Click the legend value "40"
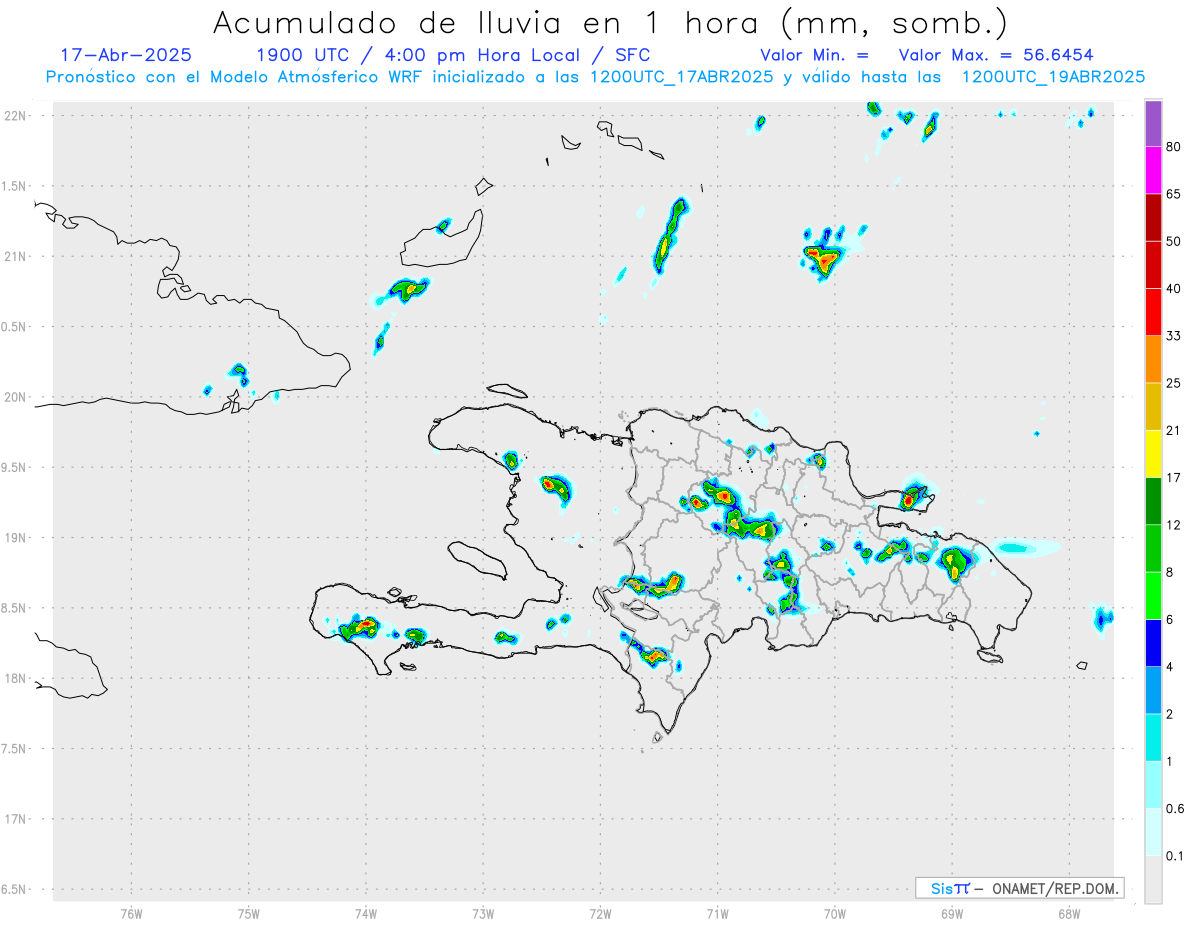 (1174, 289)
